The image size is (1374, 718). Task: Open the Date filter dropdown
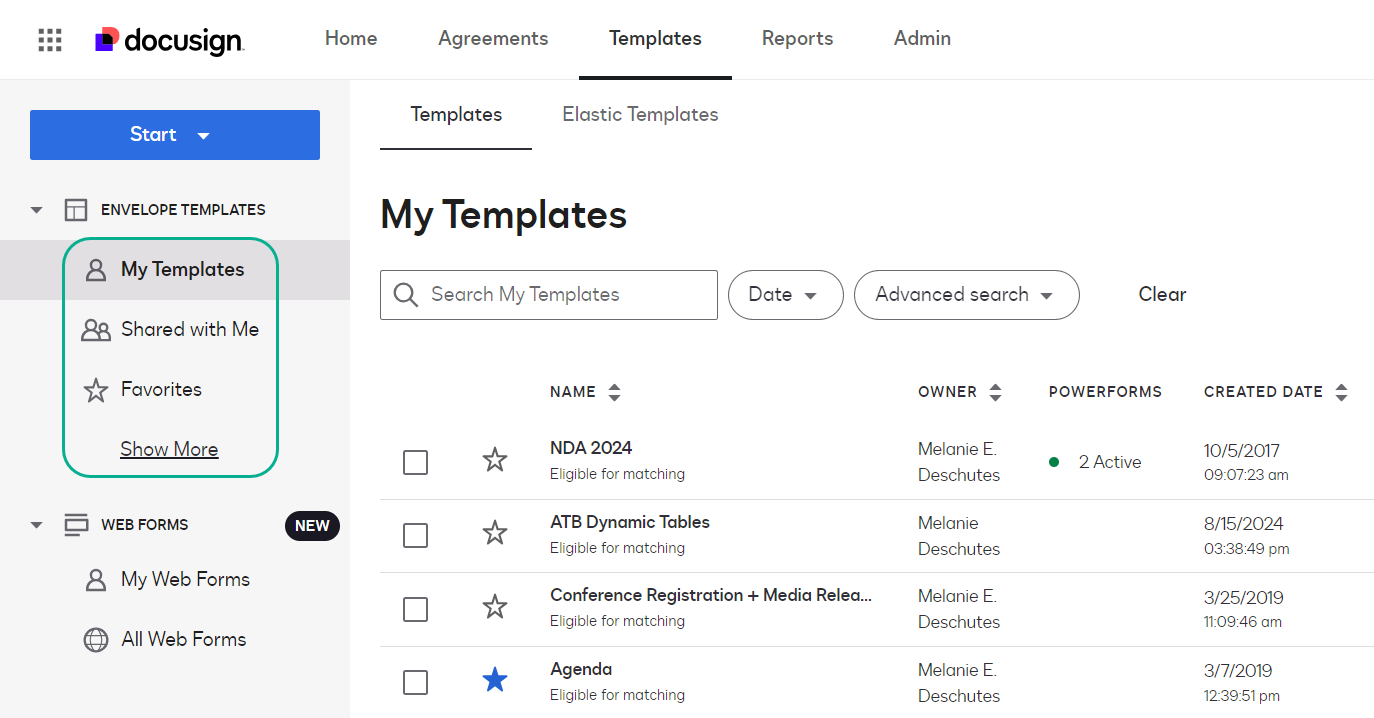point(785,295)
